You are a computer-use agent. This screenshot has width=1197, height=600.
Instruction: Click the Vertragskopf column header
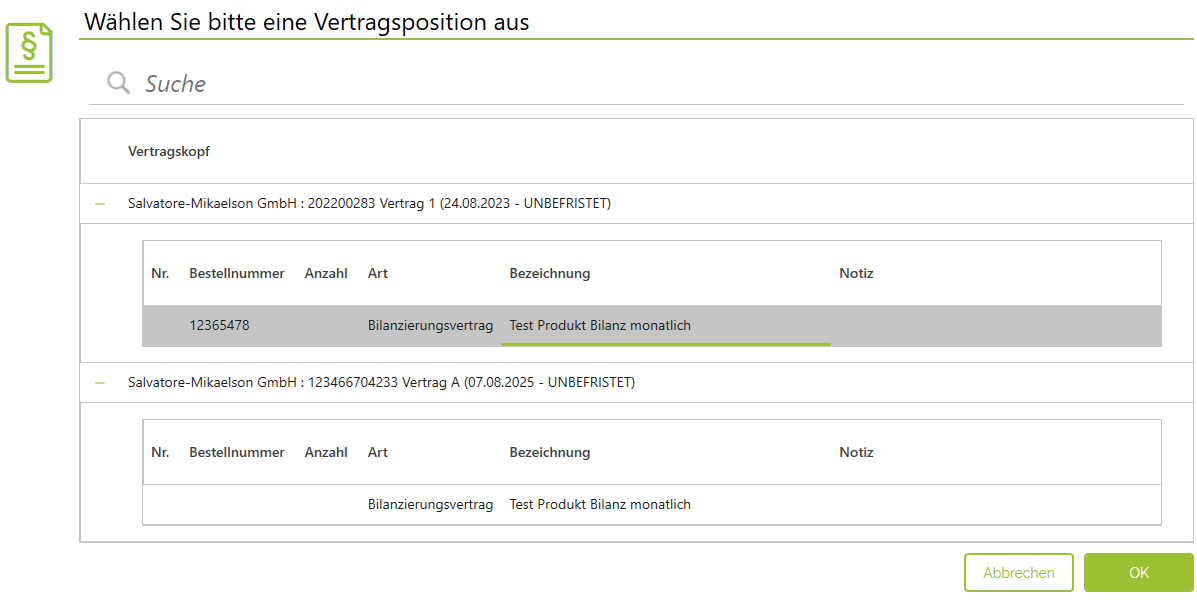[169, 152]
